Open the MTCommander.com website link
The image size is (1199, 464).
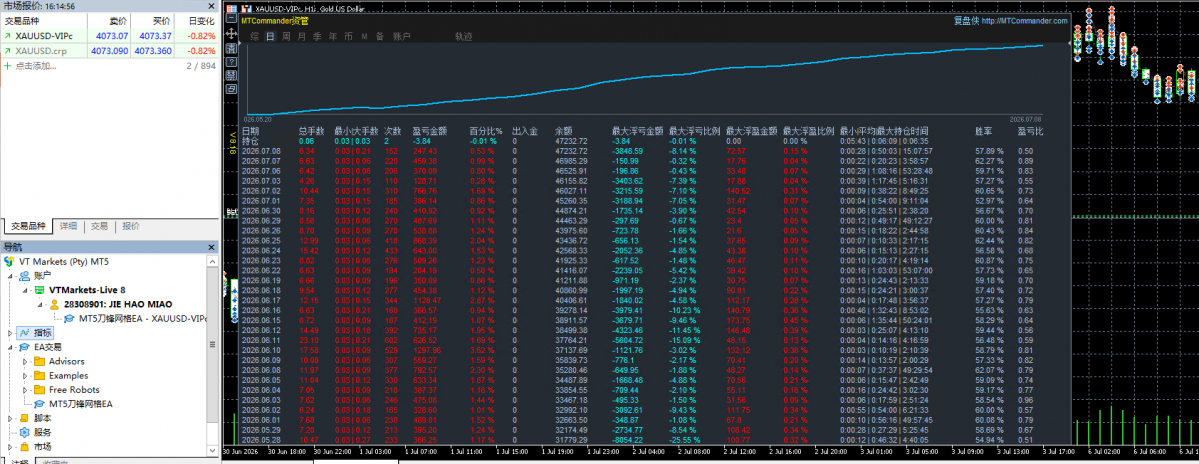[1024, 21]
